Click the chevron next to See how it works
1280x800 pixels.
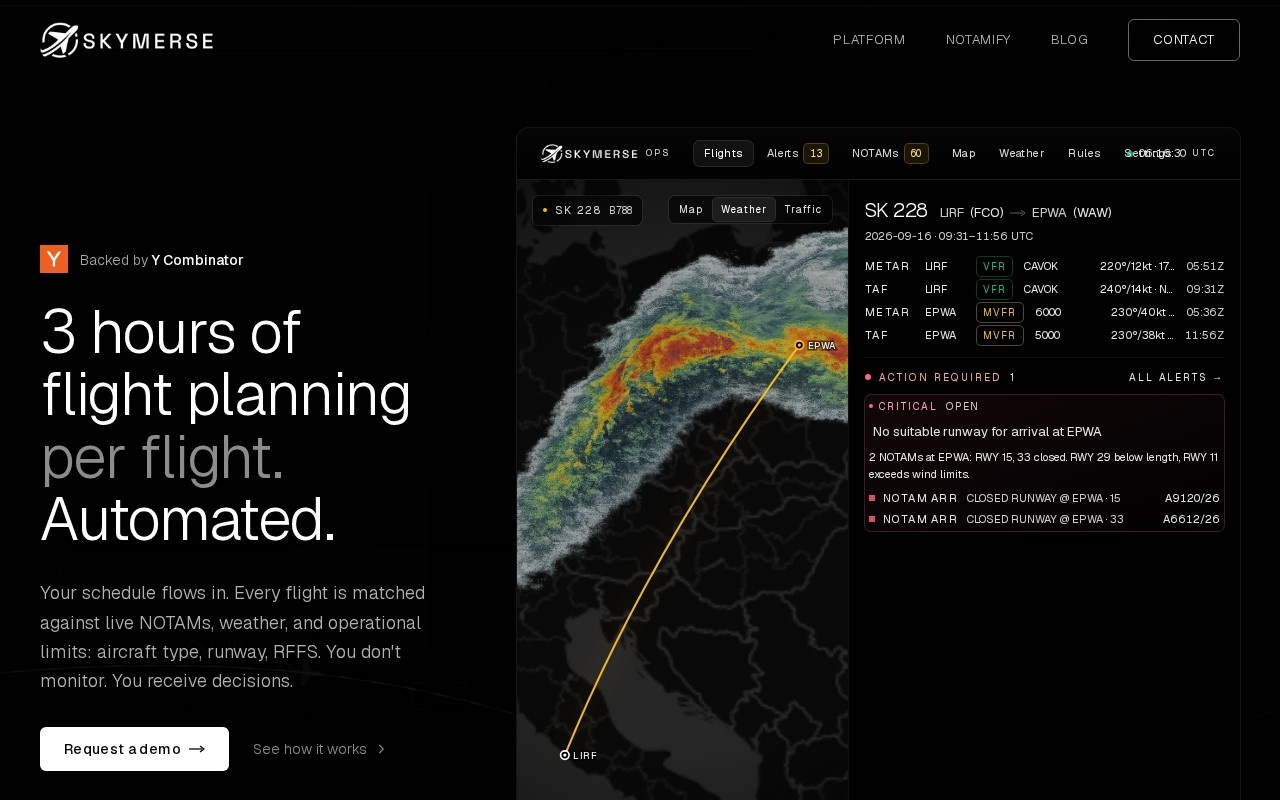pyautogui.click(x=381, y=749)
